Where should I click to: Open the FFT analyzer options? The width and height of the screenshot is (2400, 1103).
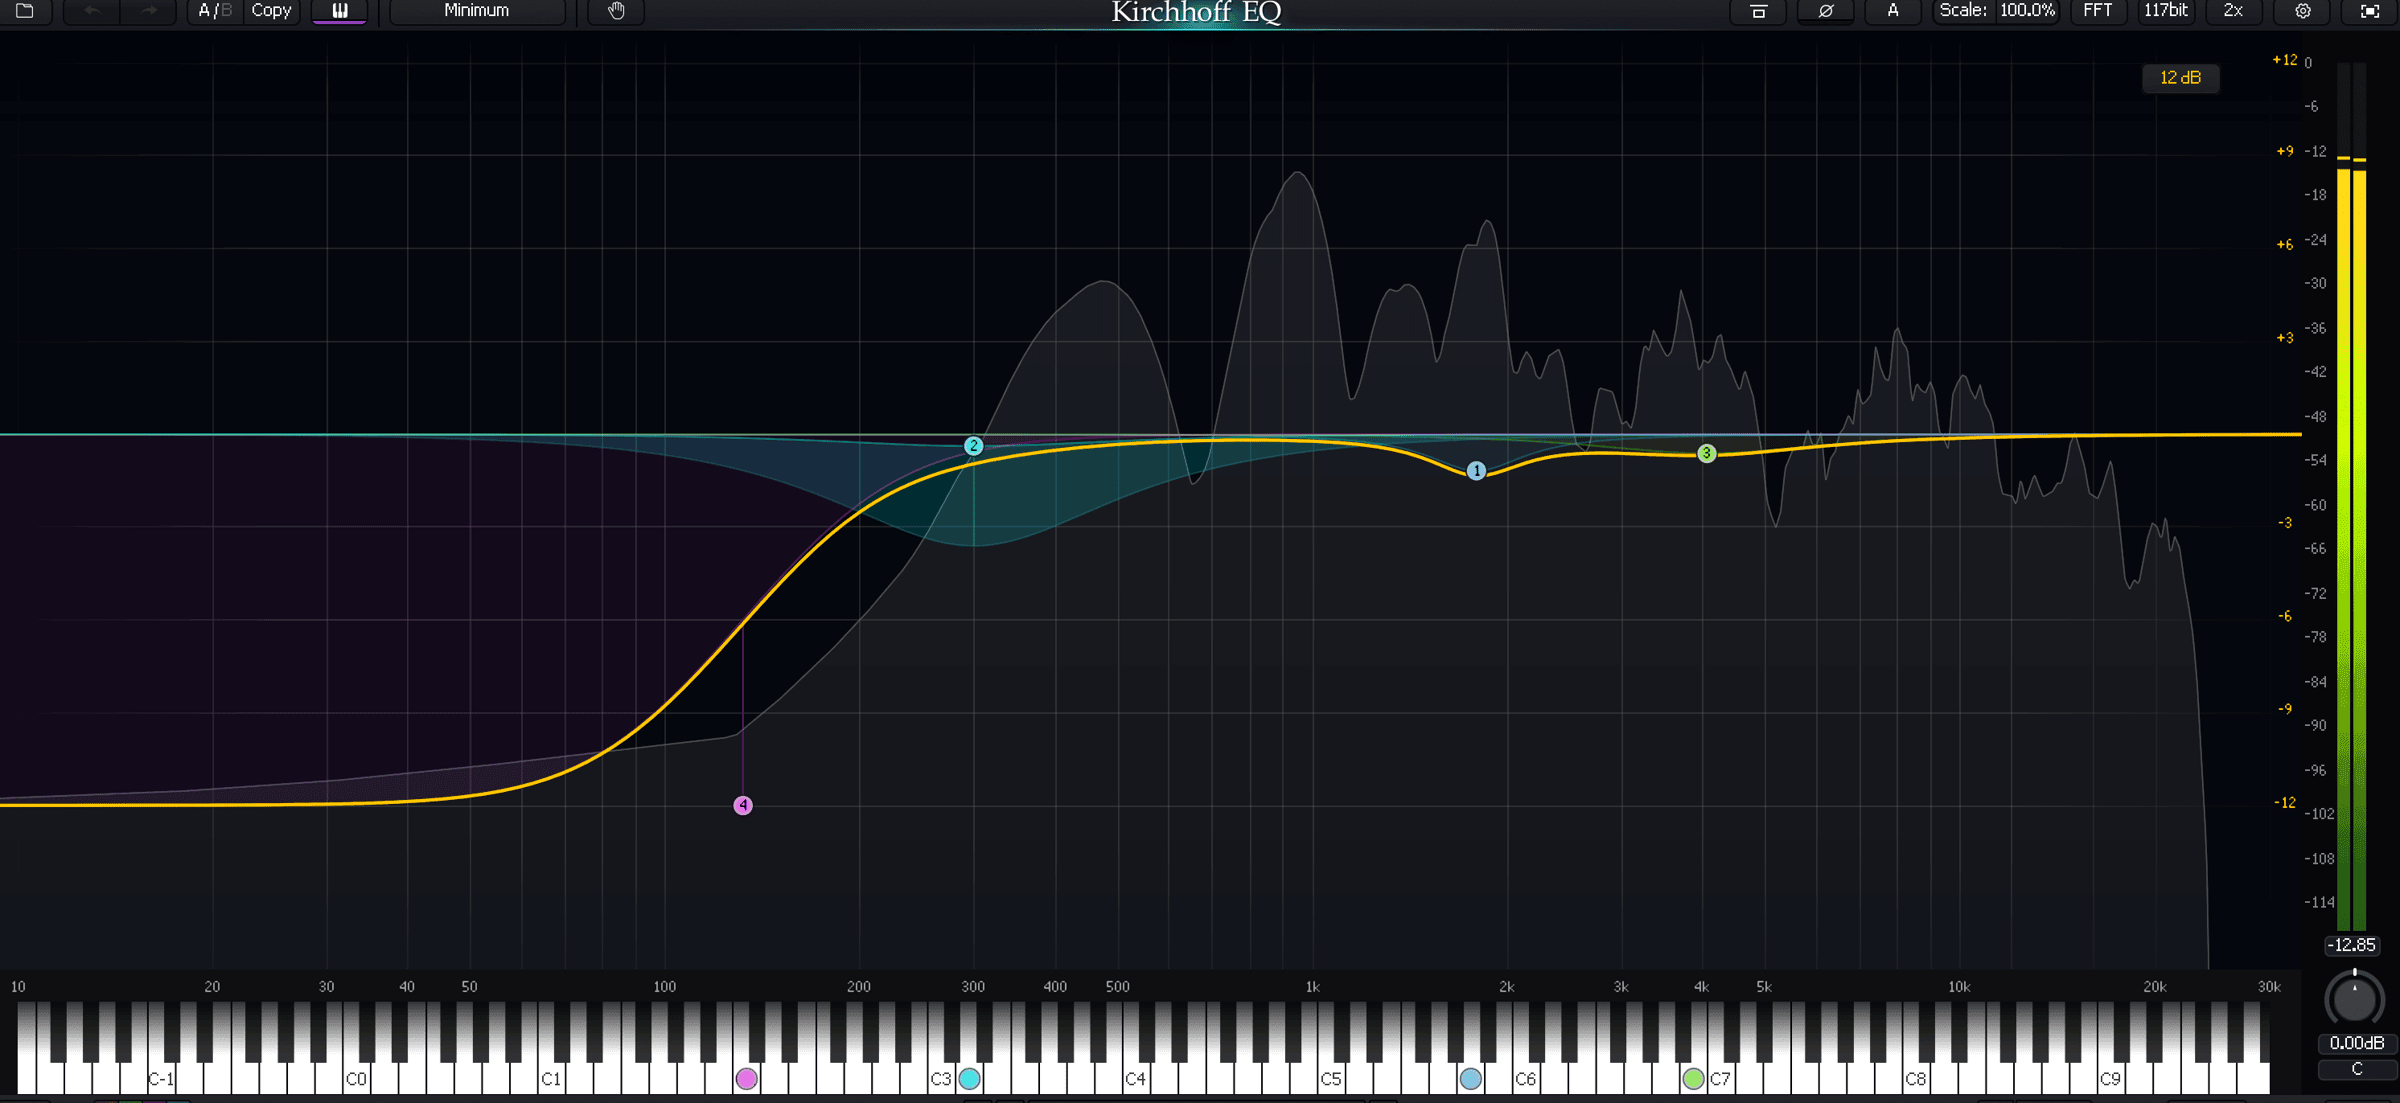pyautogui.click(x=2097, y=11)
